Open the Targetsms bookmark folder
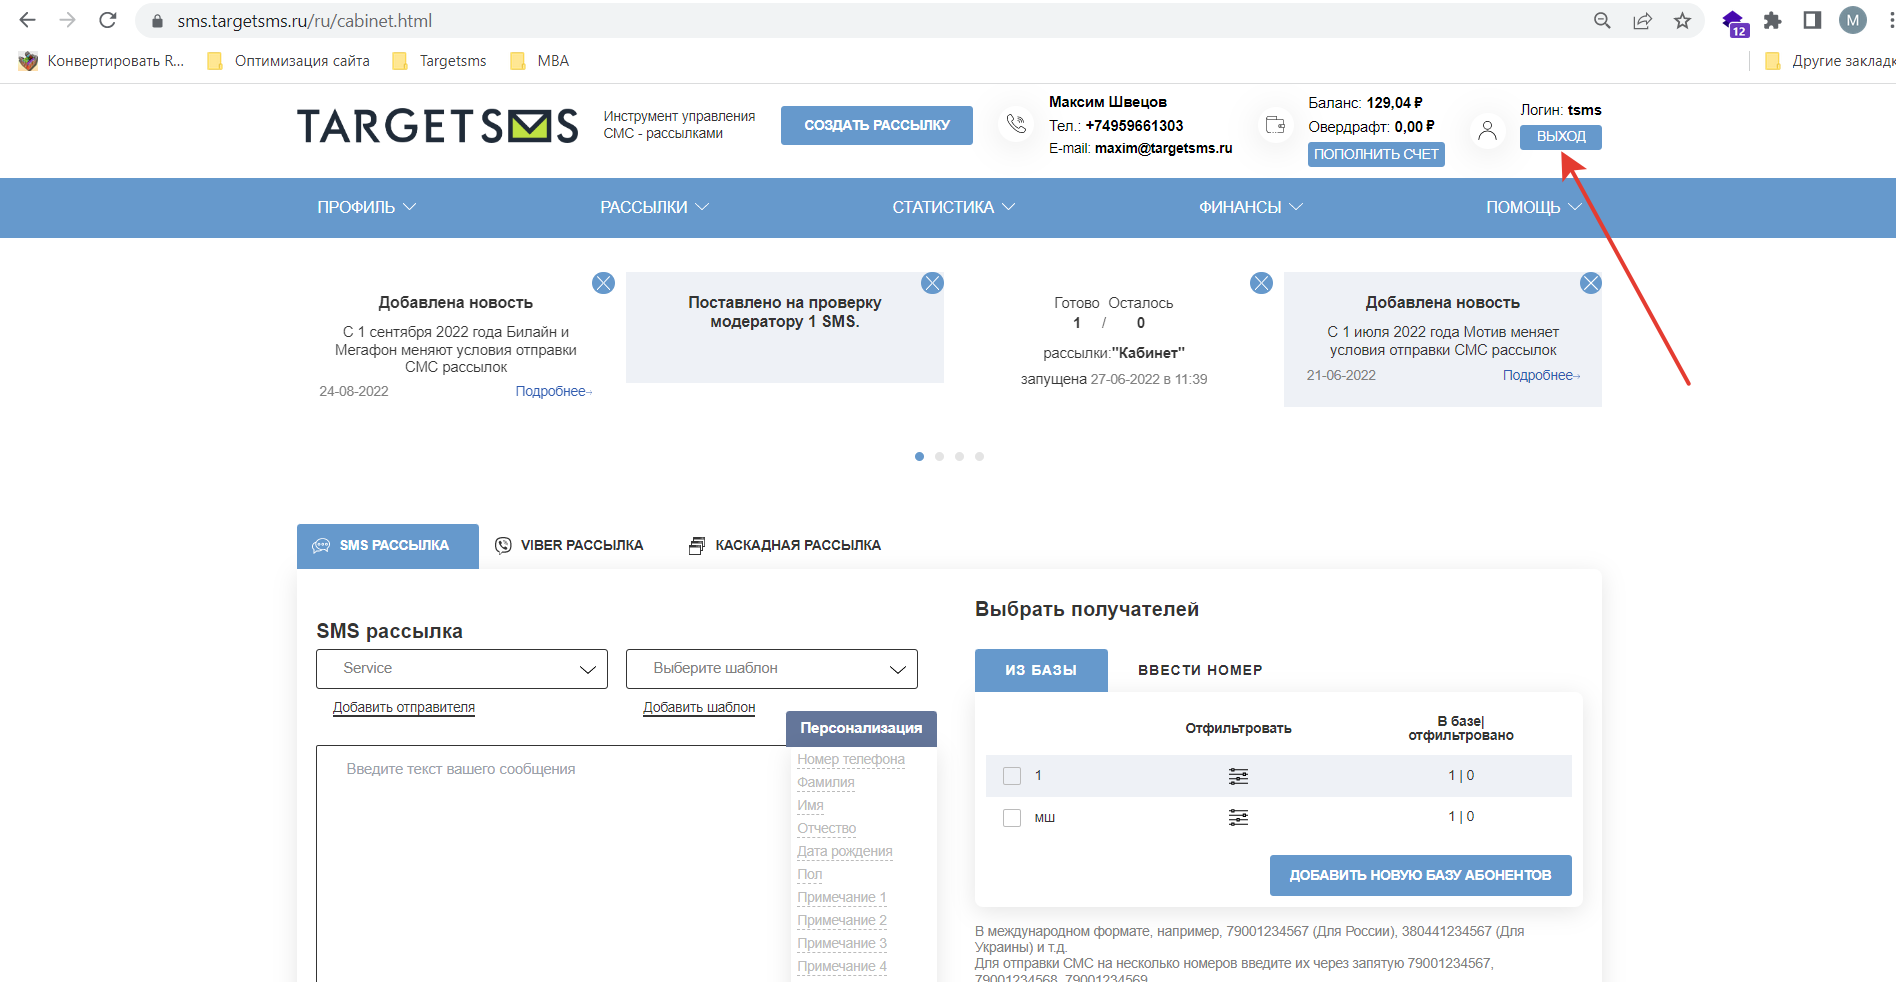Screen dimensions: 1896x982 (439, 61)
